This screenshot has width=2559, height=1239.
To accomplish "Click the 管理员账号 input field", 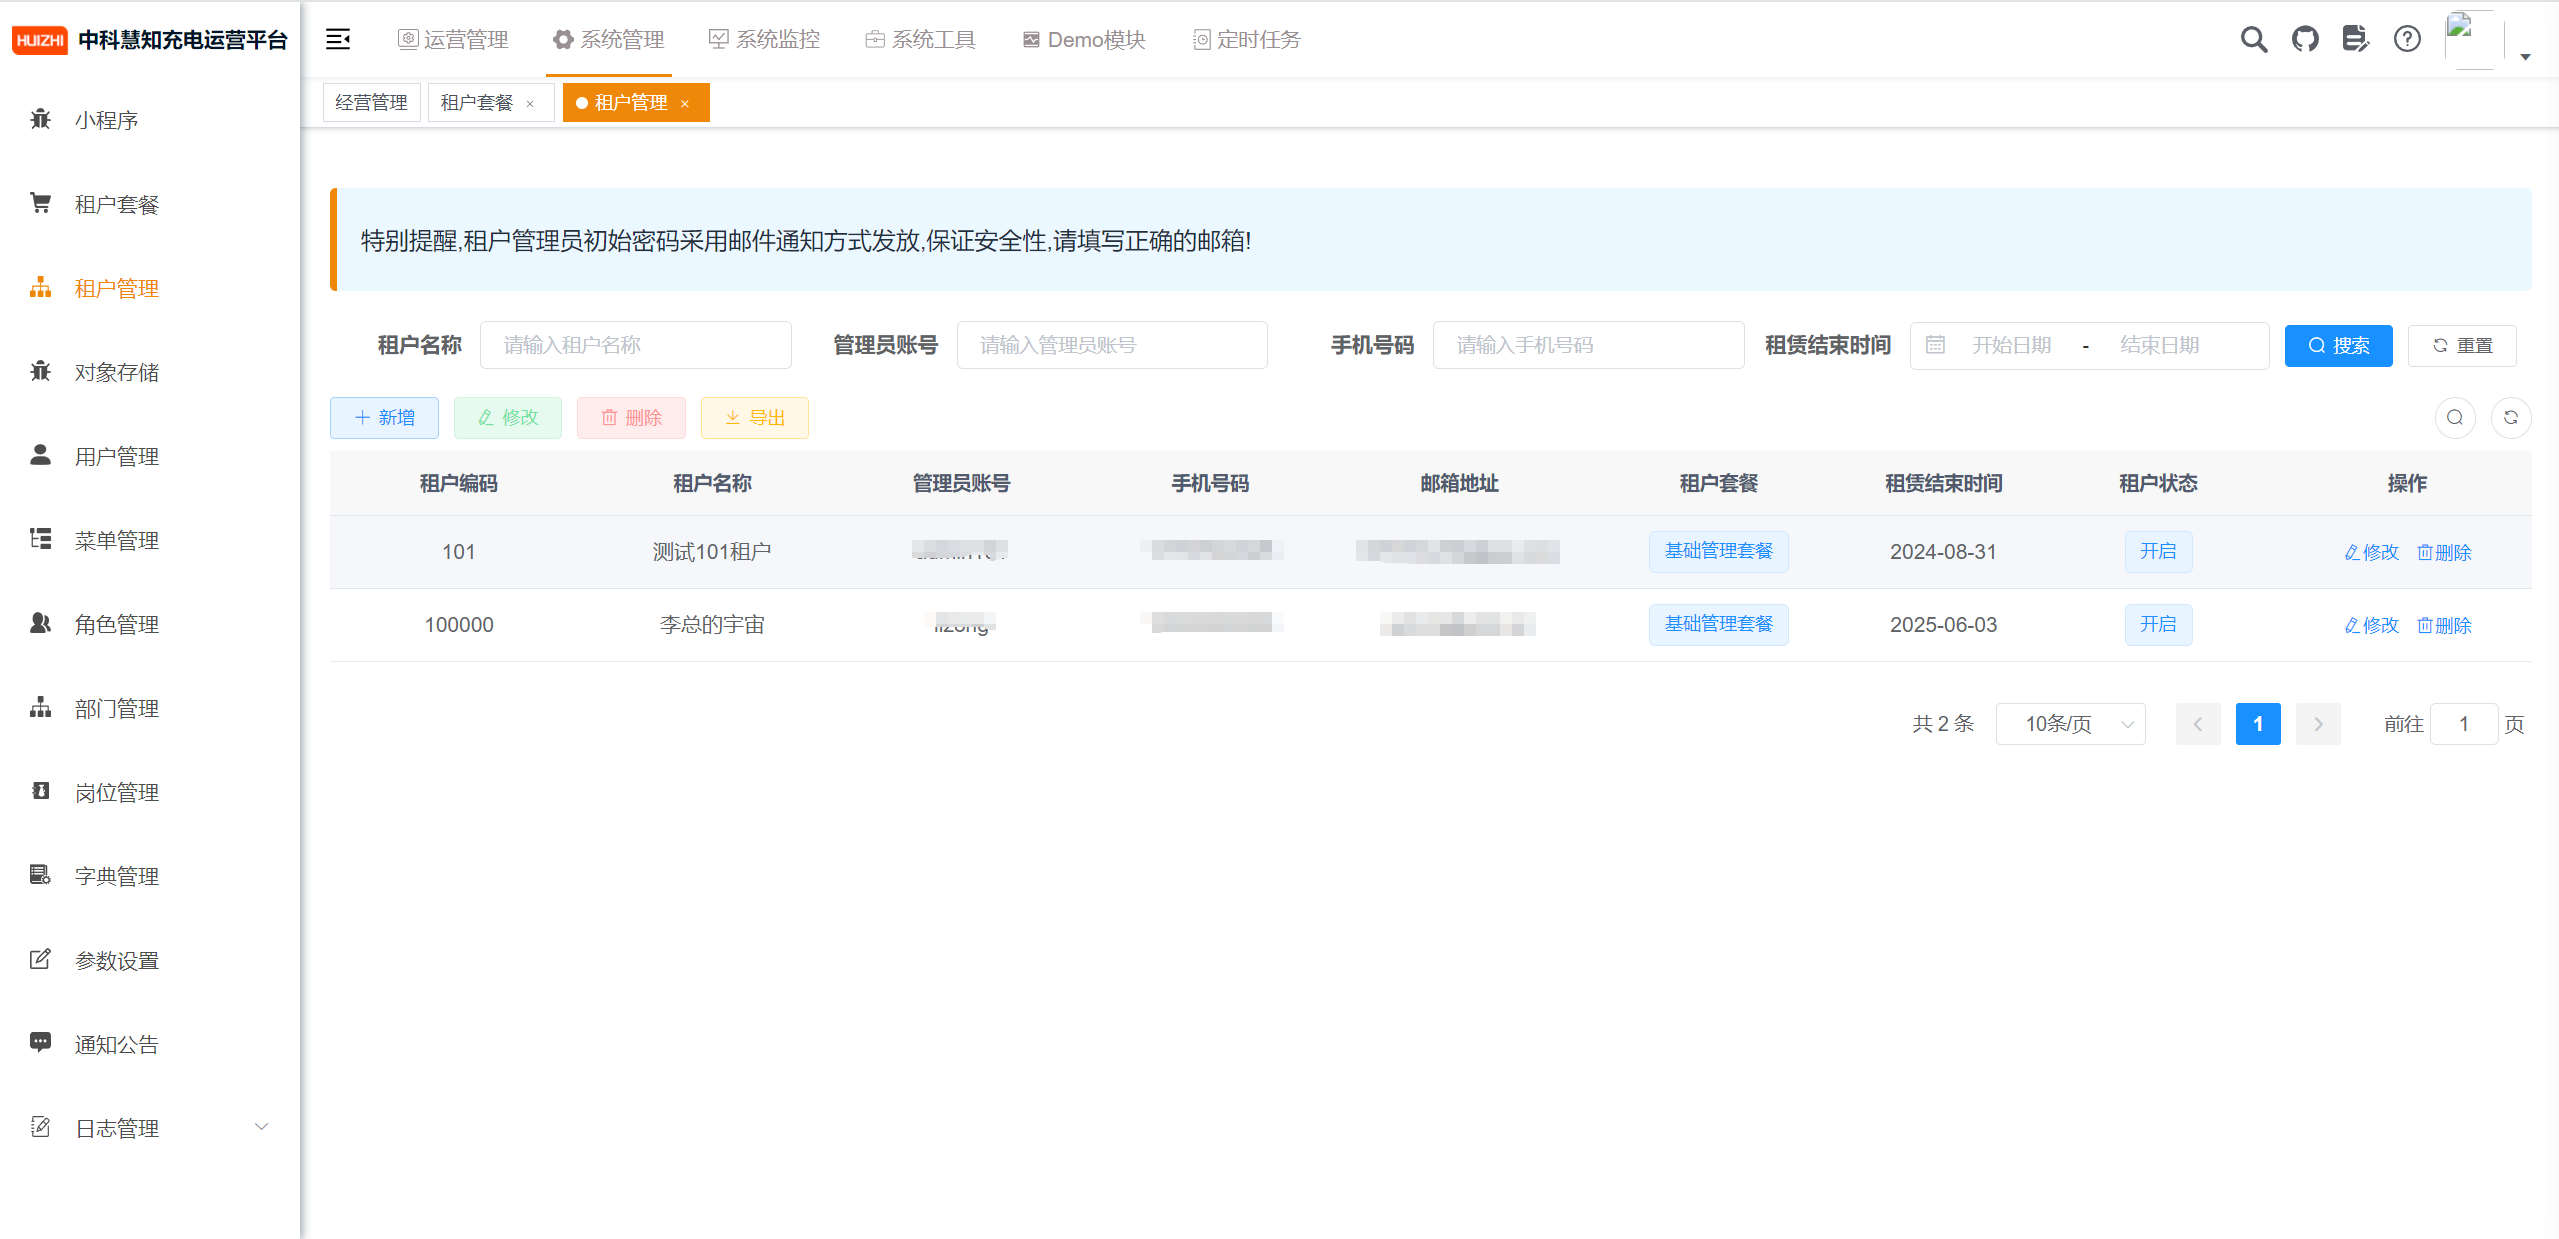I will click(x=1112, y=345).
